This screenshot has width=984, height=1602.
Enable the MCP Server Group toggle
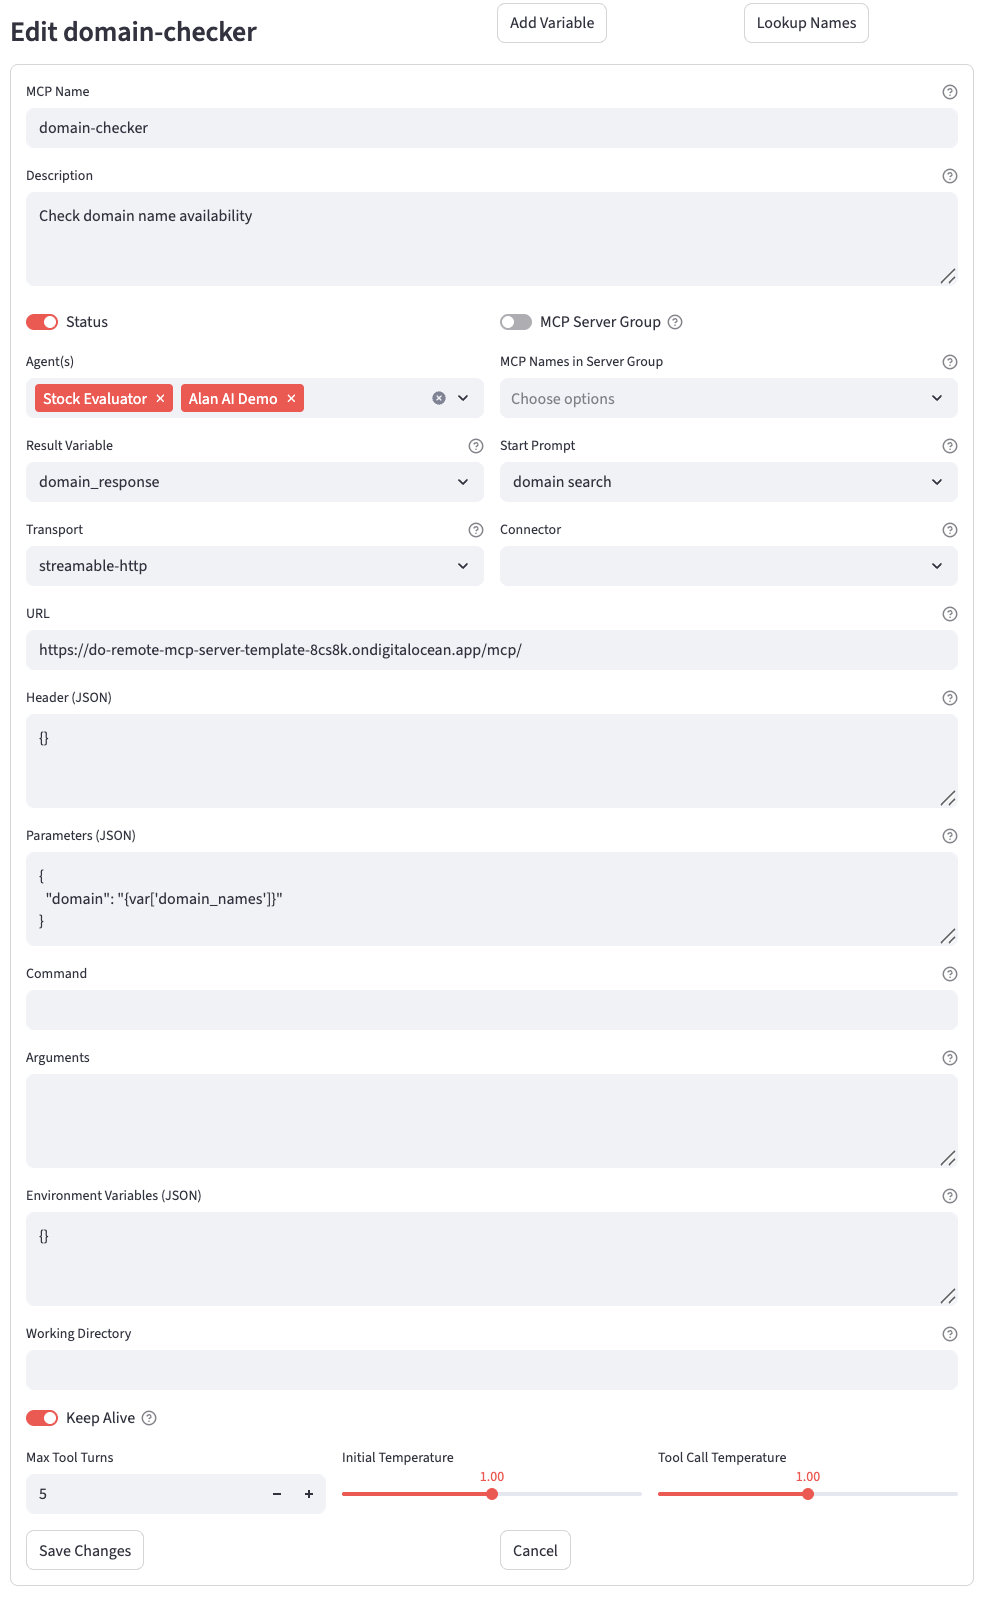coord(516,322)
